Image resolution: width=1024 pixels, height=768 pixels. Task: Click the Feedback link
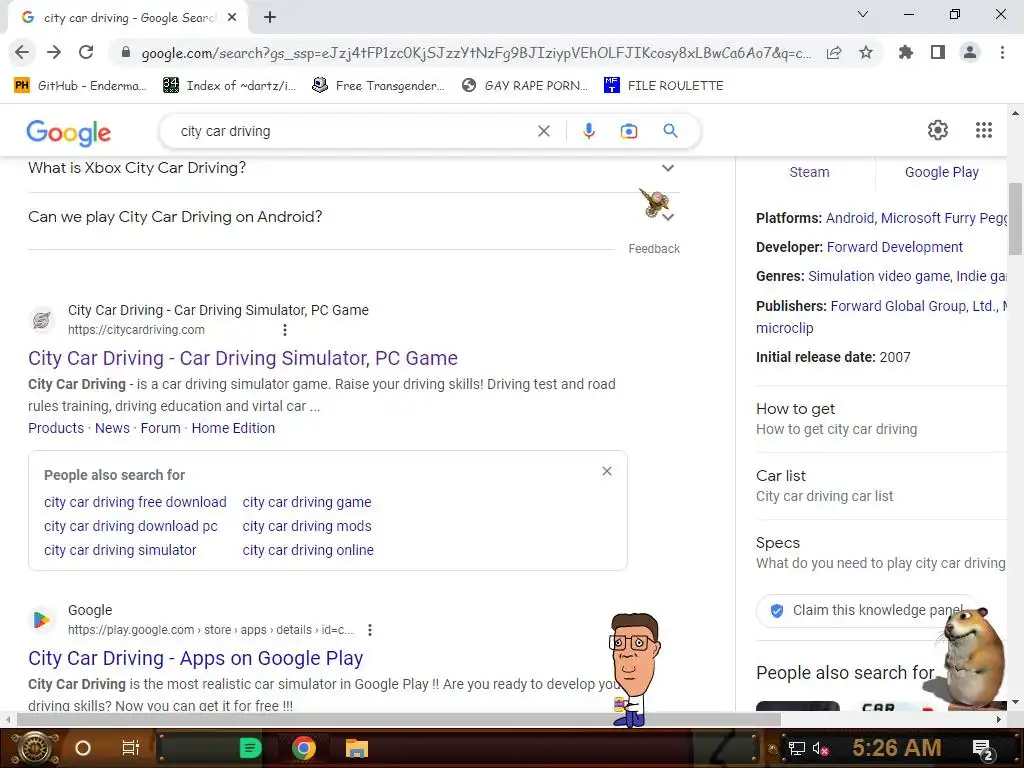[654, 249]
